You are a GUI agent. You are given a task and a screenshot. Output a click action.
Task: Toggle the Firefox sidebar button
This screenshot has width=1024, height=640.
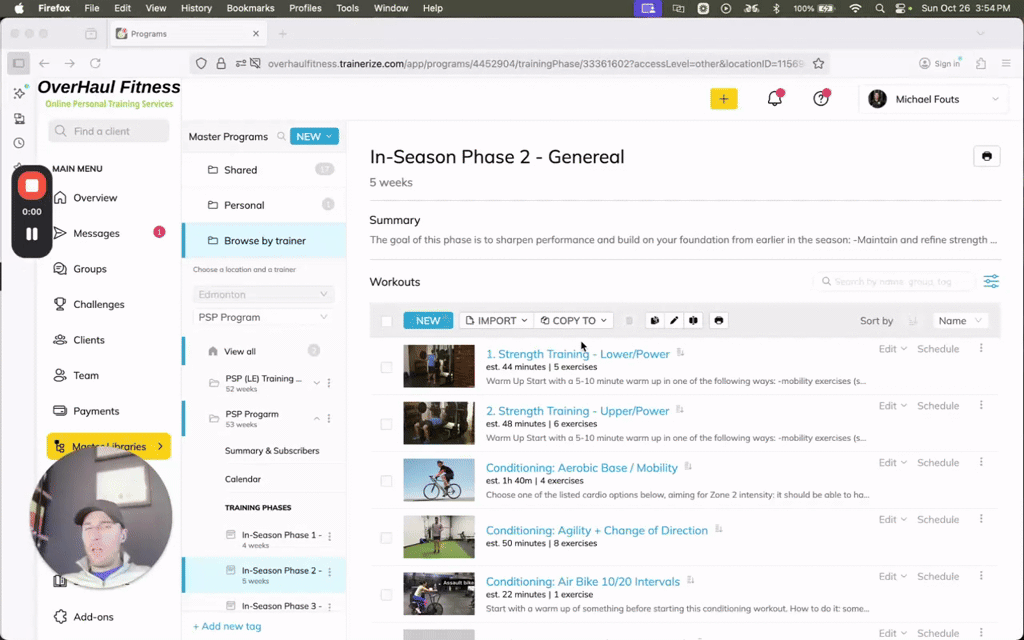(x=18, y=63)
